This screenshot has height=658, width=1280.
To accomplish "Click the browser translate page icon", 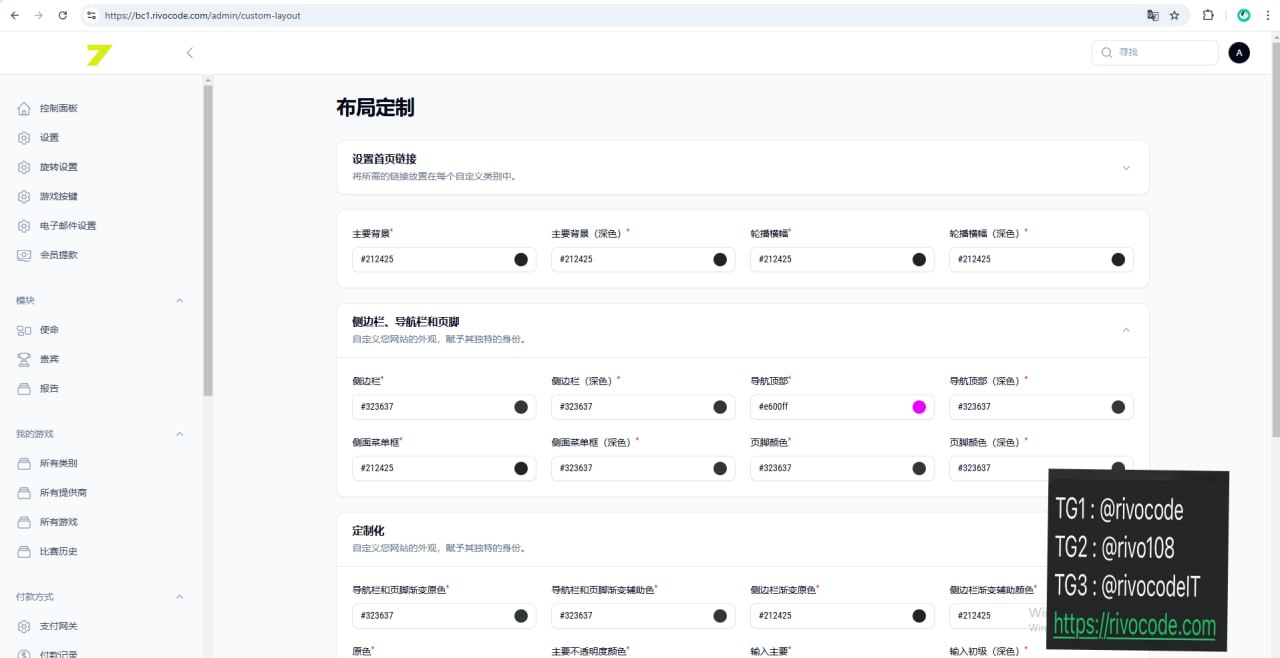I will [x=1152, y=16].
